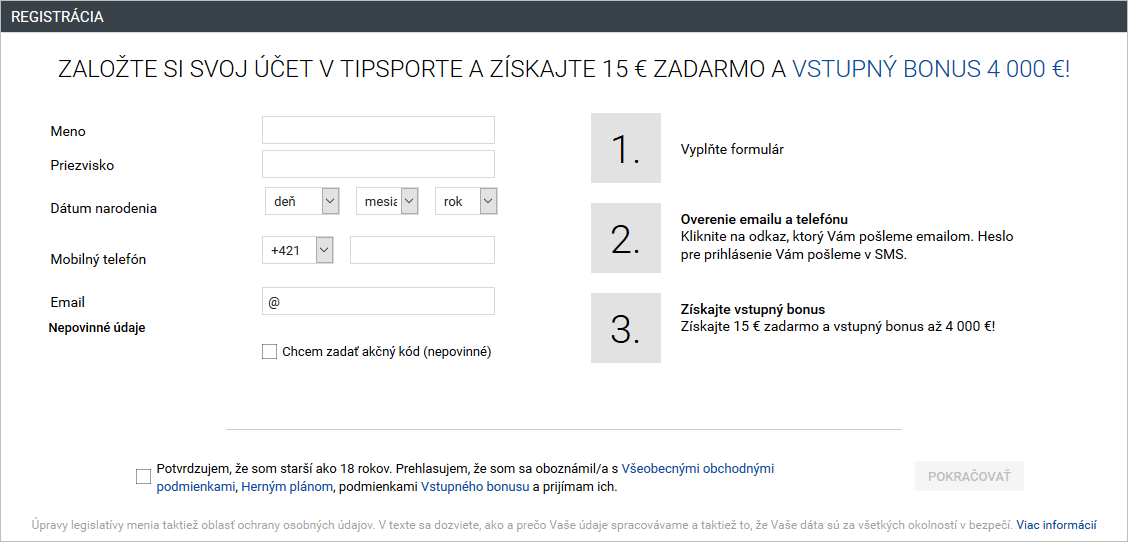Click the mobile phone number field
This screenshot has width=1128, height=542.
point(422,250)
